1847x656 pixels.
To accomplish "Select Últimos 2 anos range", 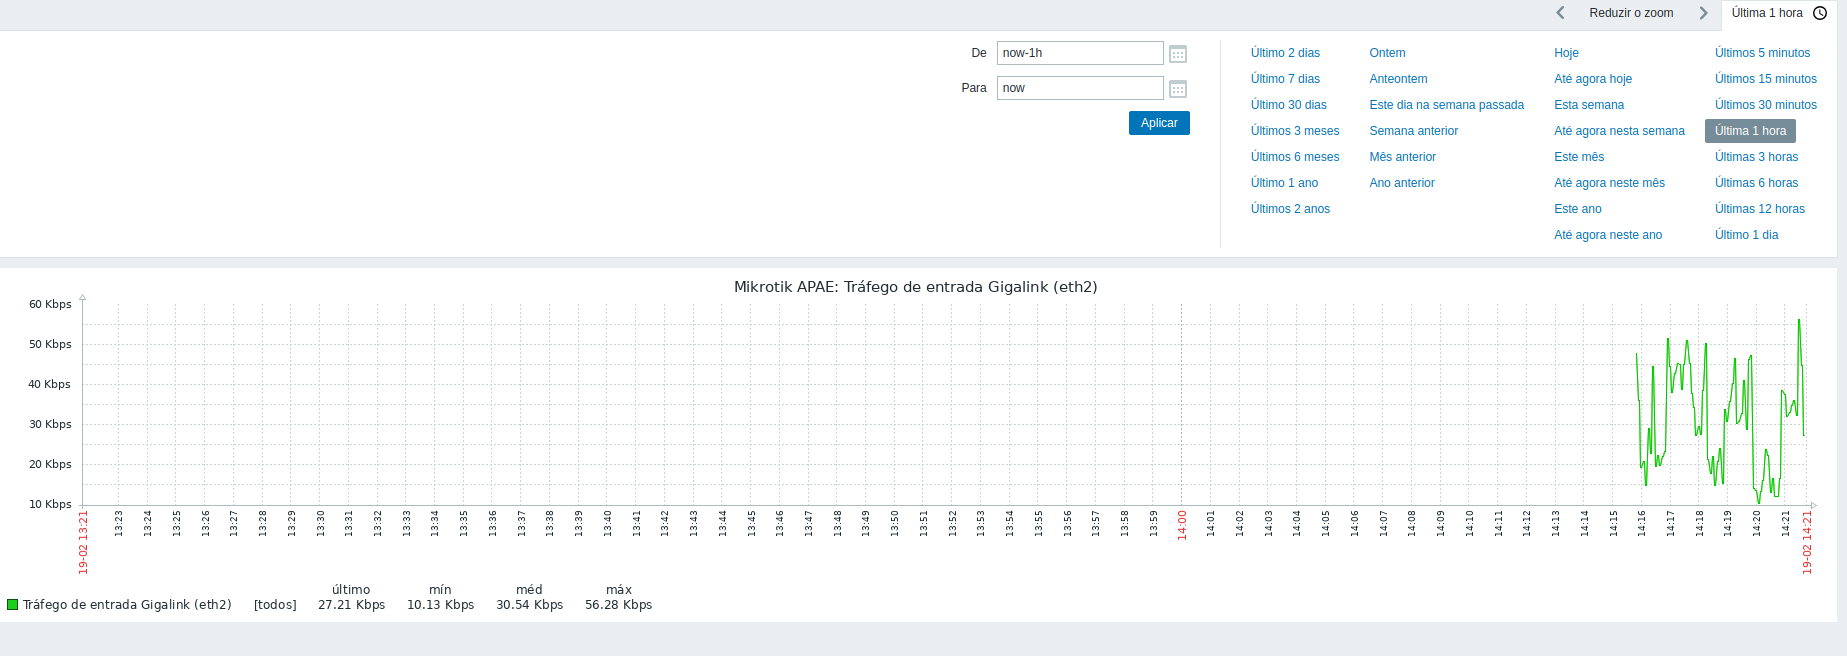I will click(1290, 209).
